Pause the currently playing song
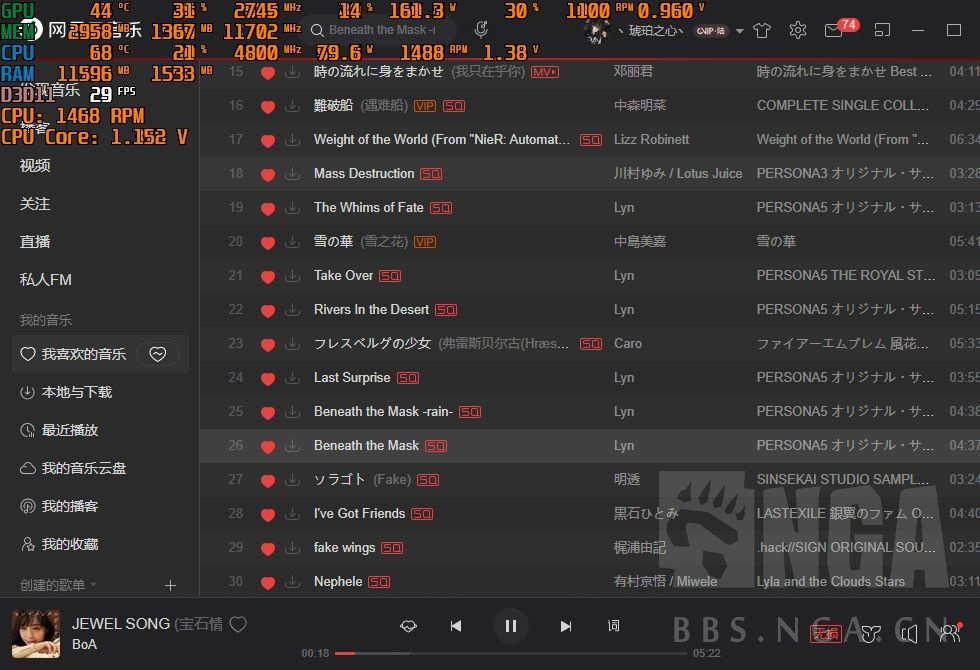 tap(510, 626)
